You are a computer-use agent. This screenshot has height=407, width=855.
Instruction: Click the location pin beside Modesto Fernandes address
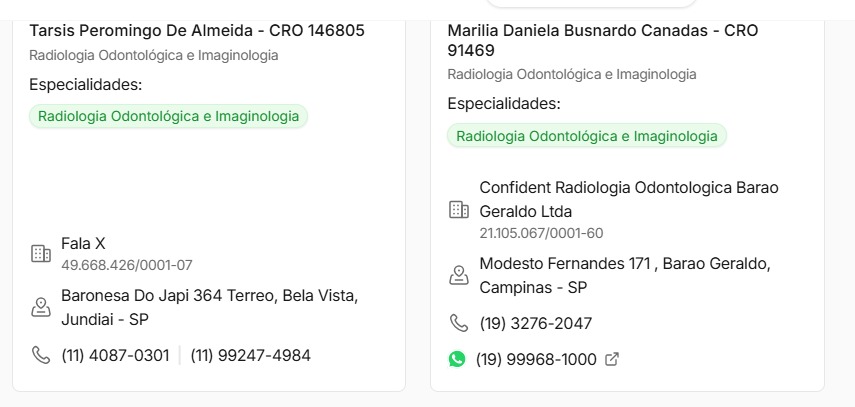pyautogui.click(x=459, y=275)
